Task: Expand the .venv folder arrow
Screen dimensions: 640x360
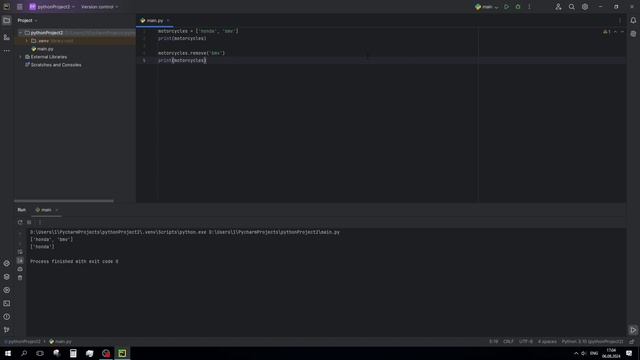Action: (x=27, y=41)
